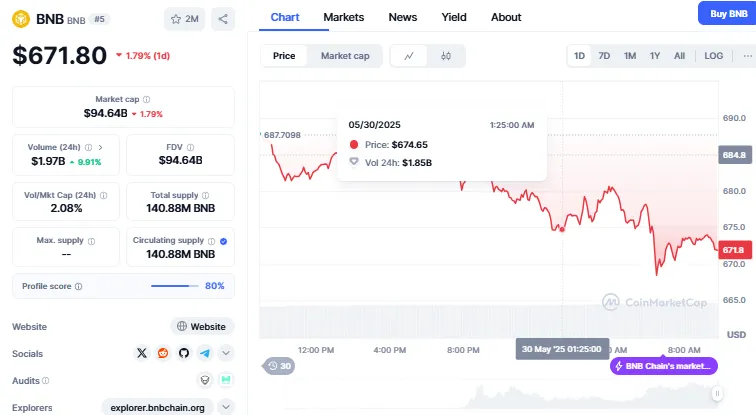Share BNB page via share icon
756x415 pixels.
(222, 18)
